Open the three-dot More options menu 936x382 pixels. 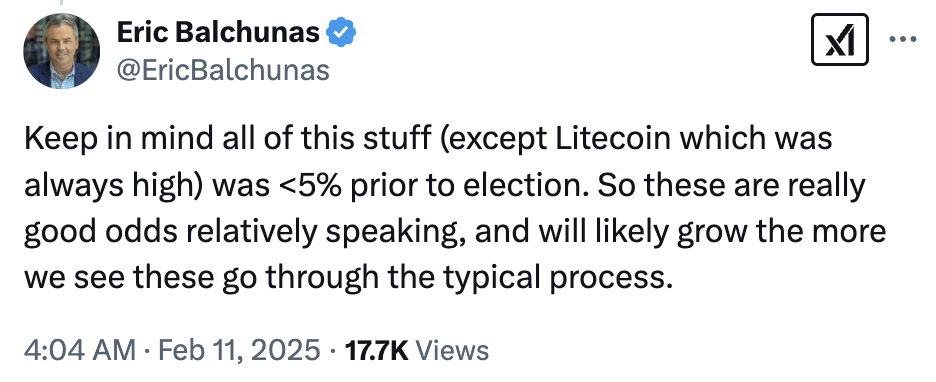[x=902, y=39]
